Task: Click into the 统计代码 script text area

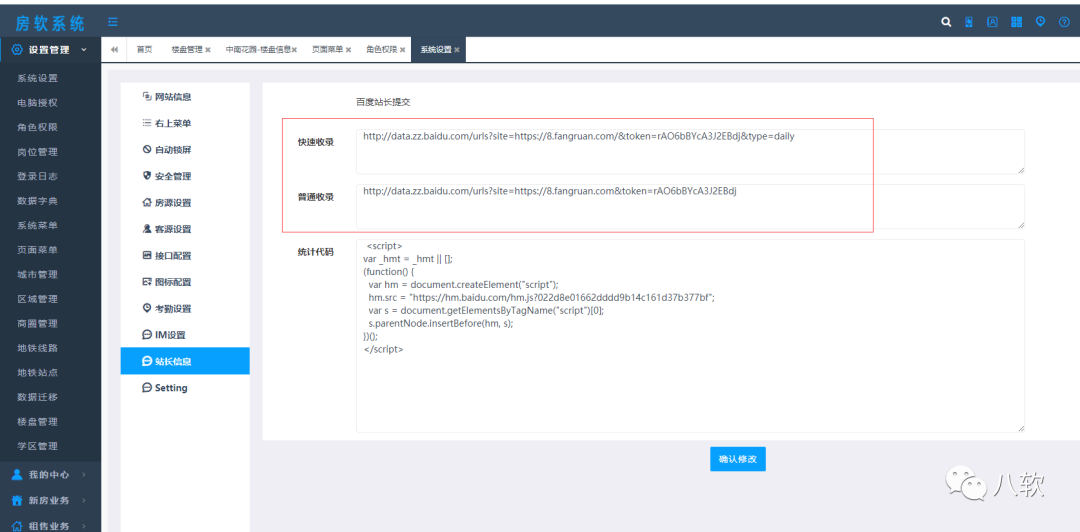Action: coord(690,336)
